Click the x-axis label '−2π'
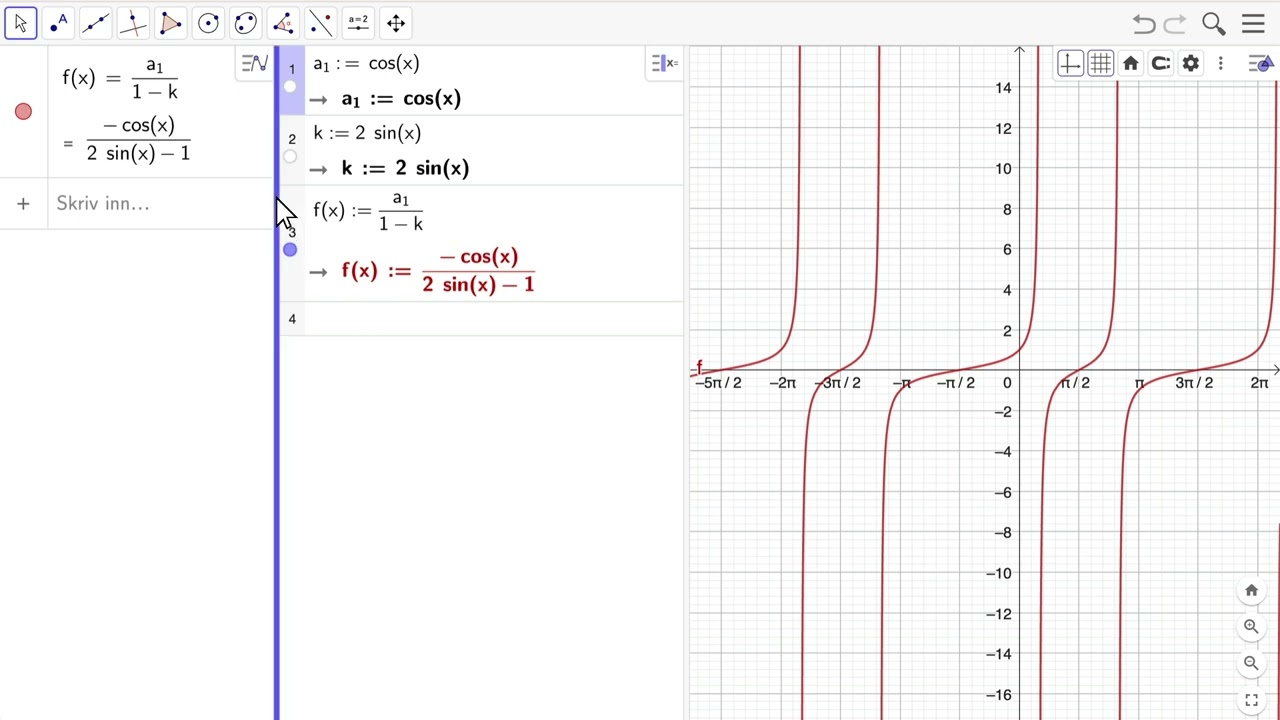 (x=782, y=383)
